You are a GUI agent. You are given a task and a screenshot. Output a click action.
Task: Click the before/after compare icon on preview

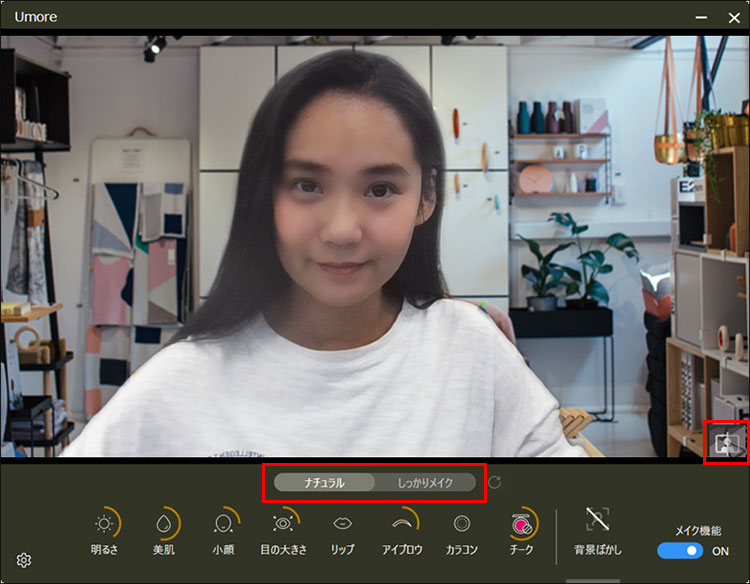[727, 441]
